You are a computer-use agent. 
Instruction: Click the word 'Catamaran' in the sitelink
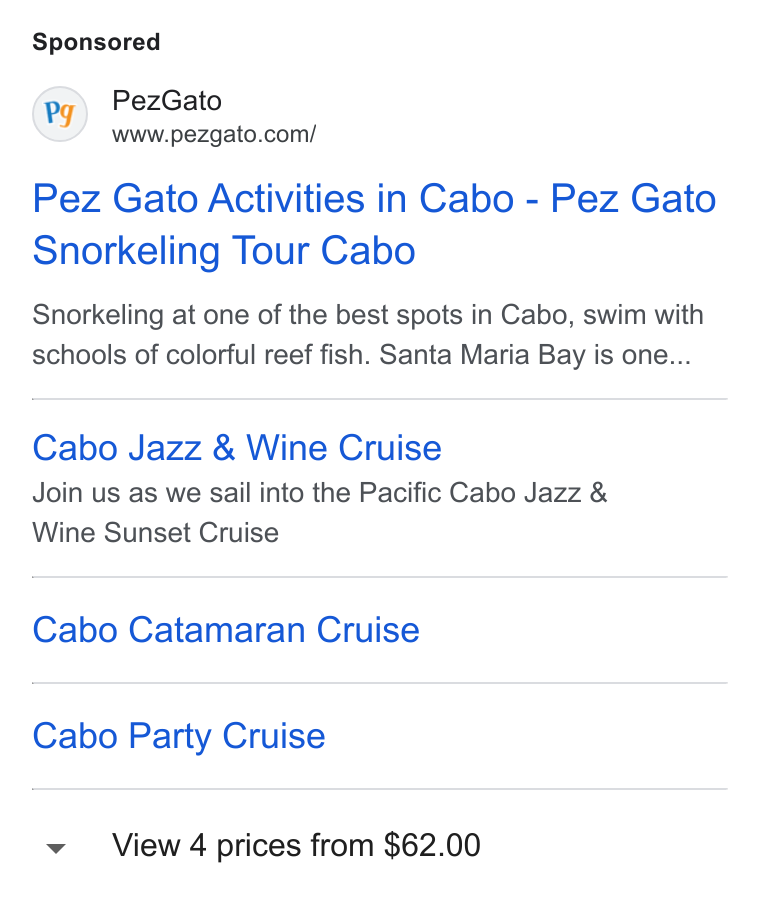[x=217, y=629]
